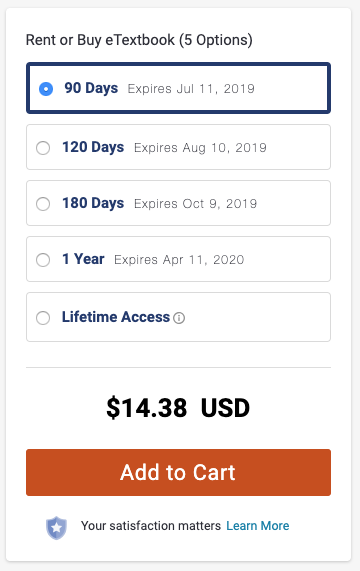Click the Add to Cart button

(178, 472)
